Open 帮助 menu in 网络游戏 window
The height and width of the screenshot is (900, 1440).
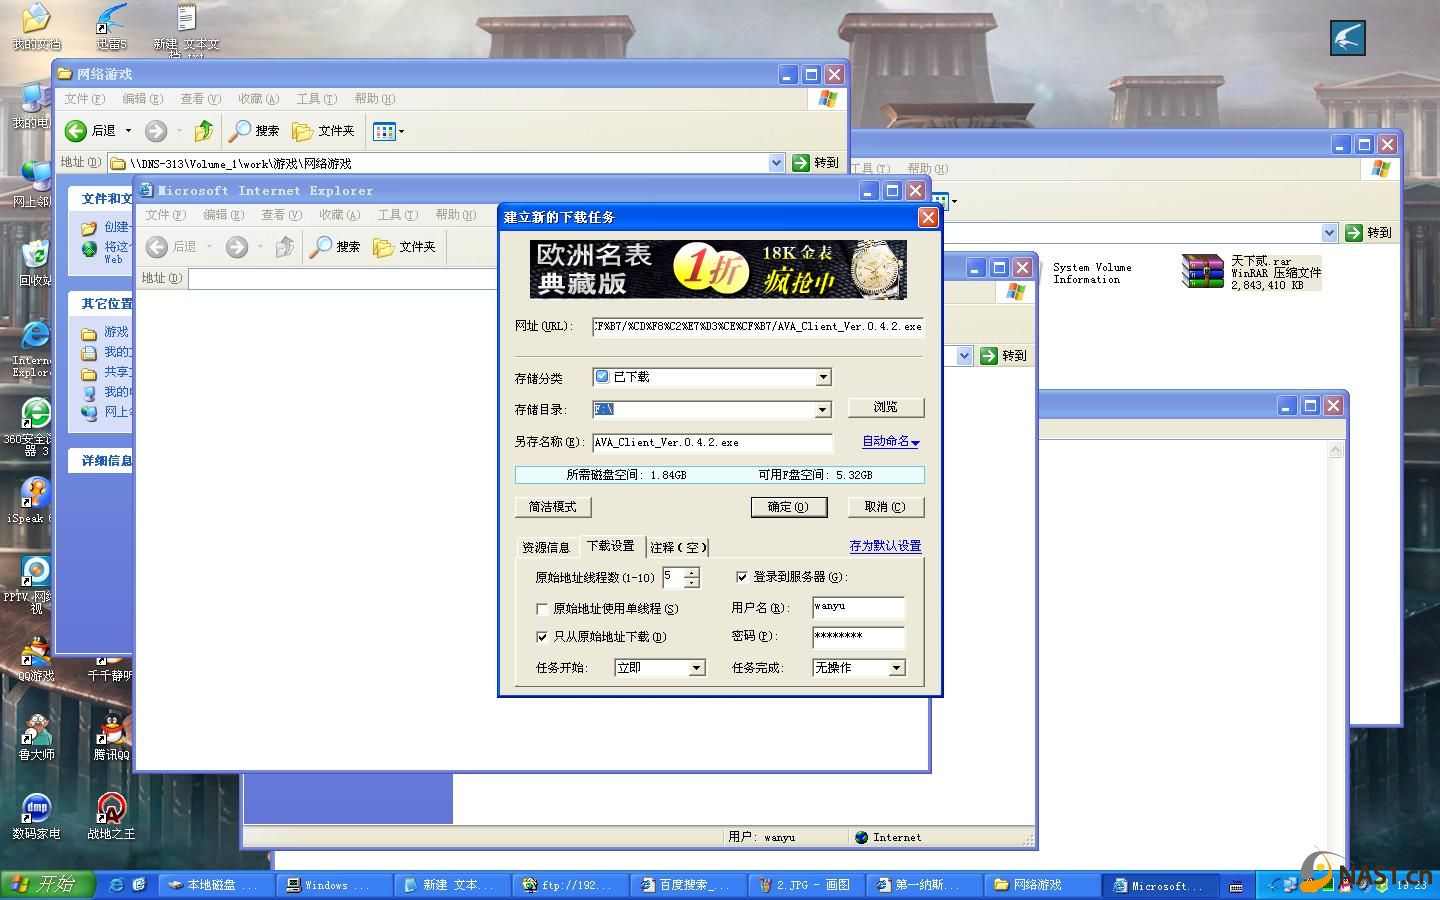(x=374, y=99)
